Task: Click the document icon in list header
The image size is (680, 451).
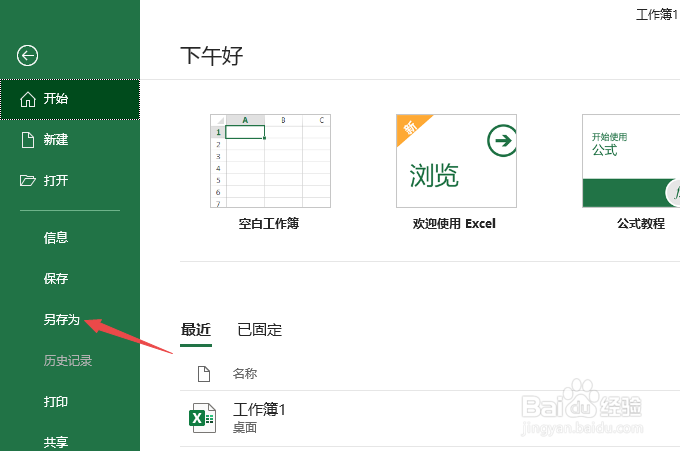Action: [204, 374]
